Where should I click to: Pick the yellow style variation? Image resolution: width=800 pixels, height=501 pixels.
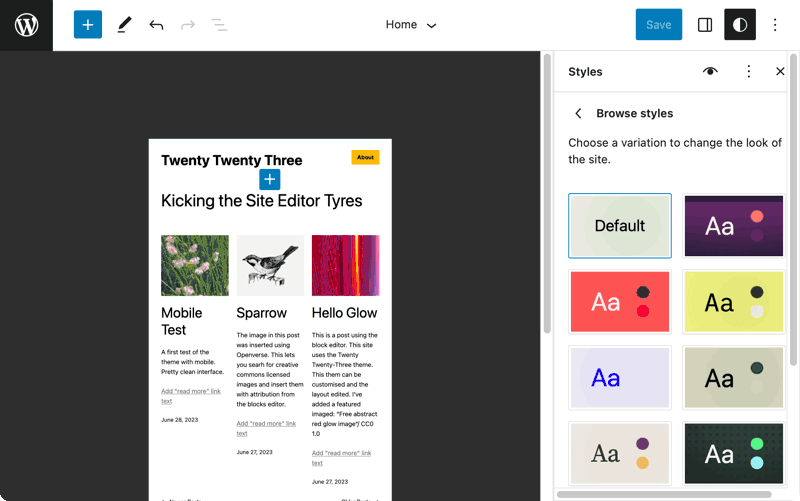click(x=734, y=302)
